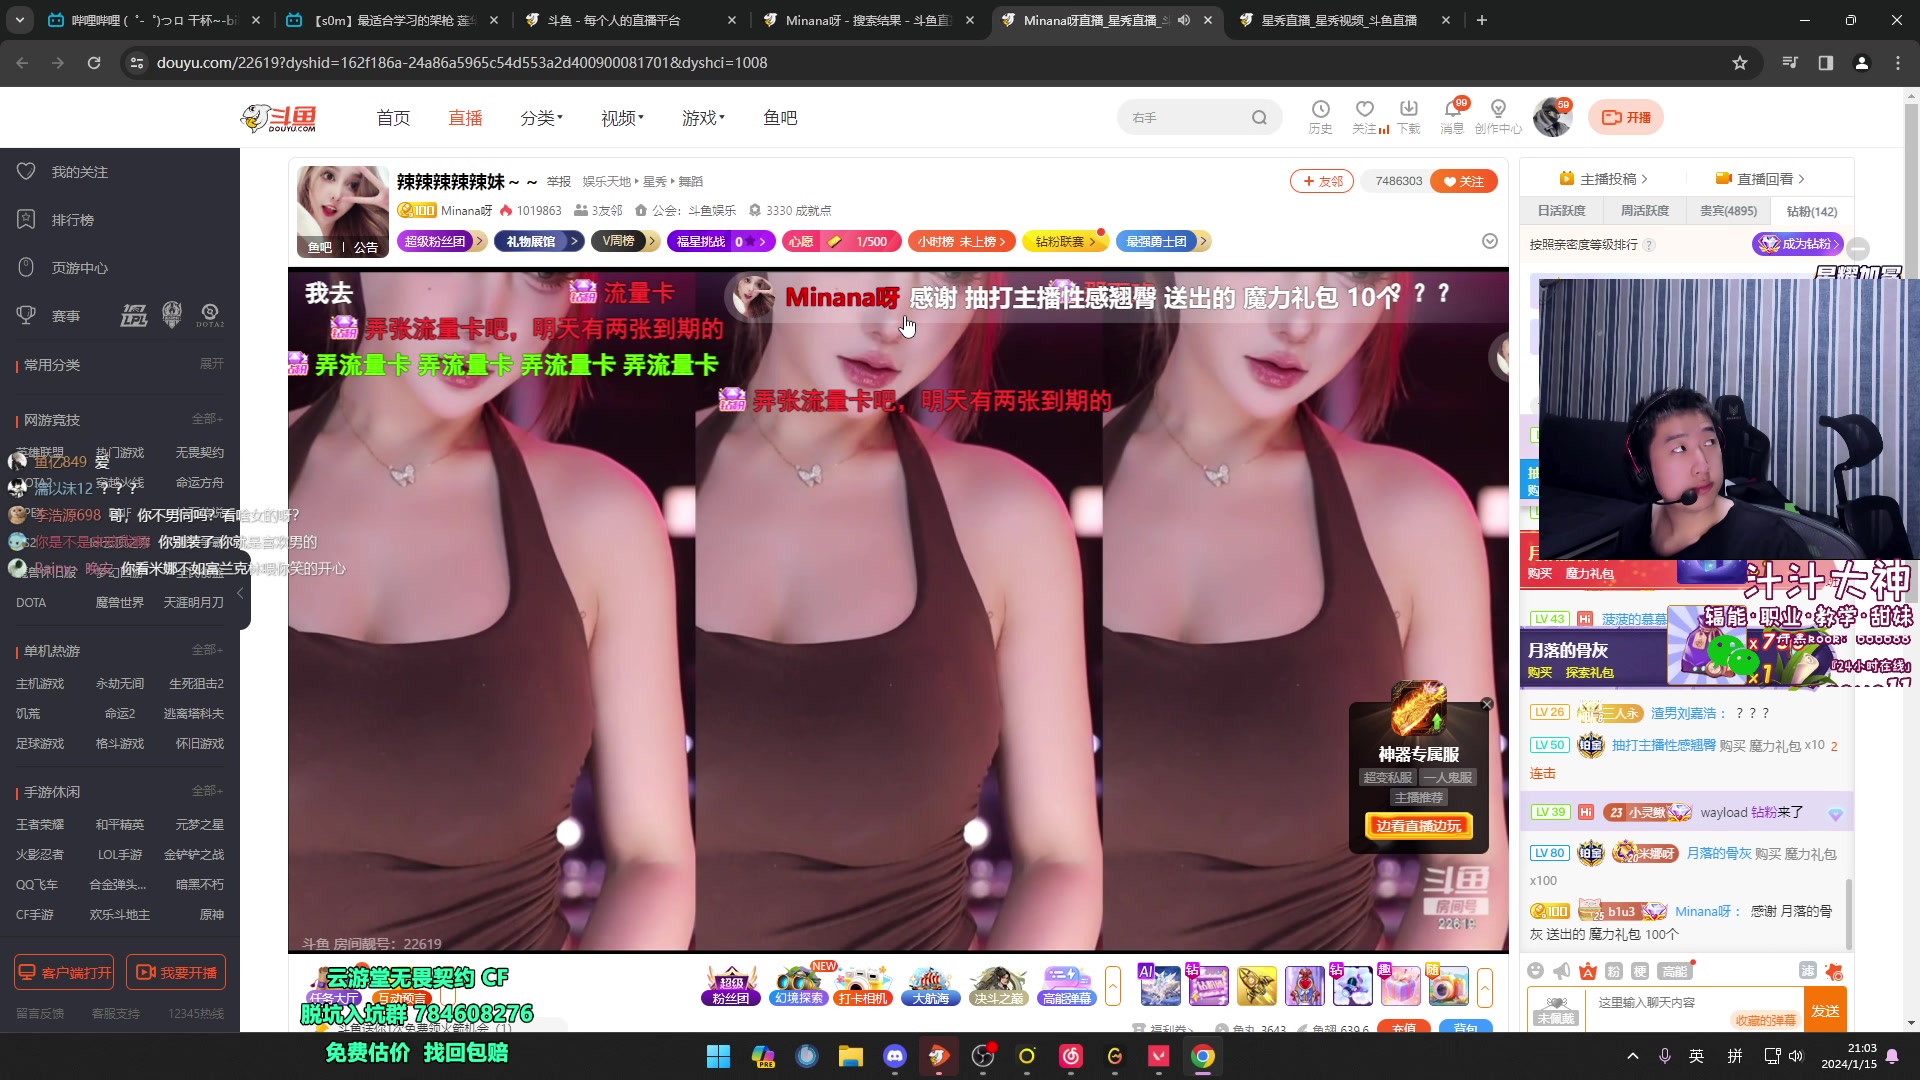1920x1080 pixels.
Task: Open Discord from the taskbar
Action: [x=894, y=1056]
